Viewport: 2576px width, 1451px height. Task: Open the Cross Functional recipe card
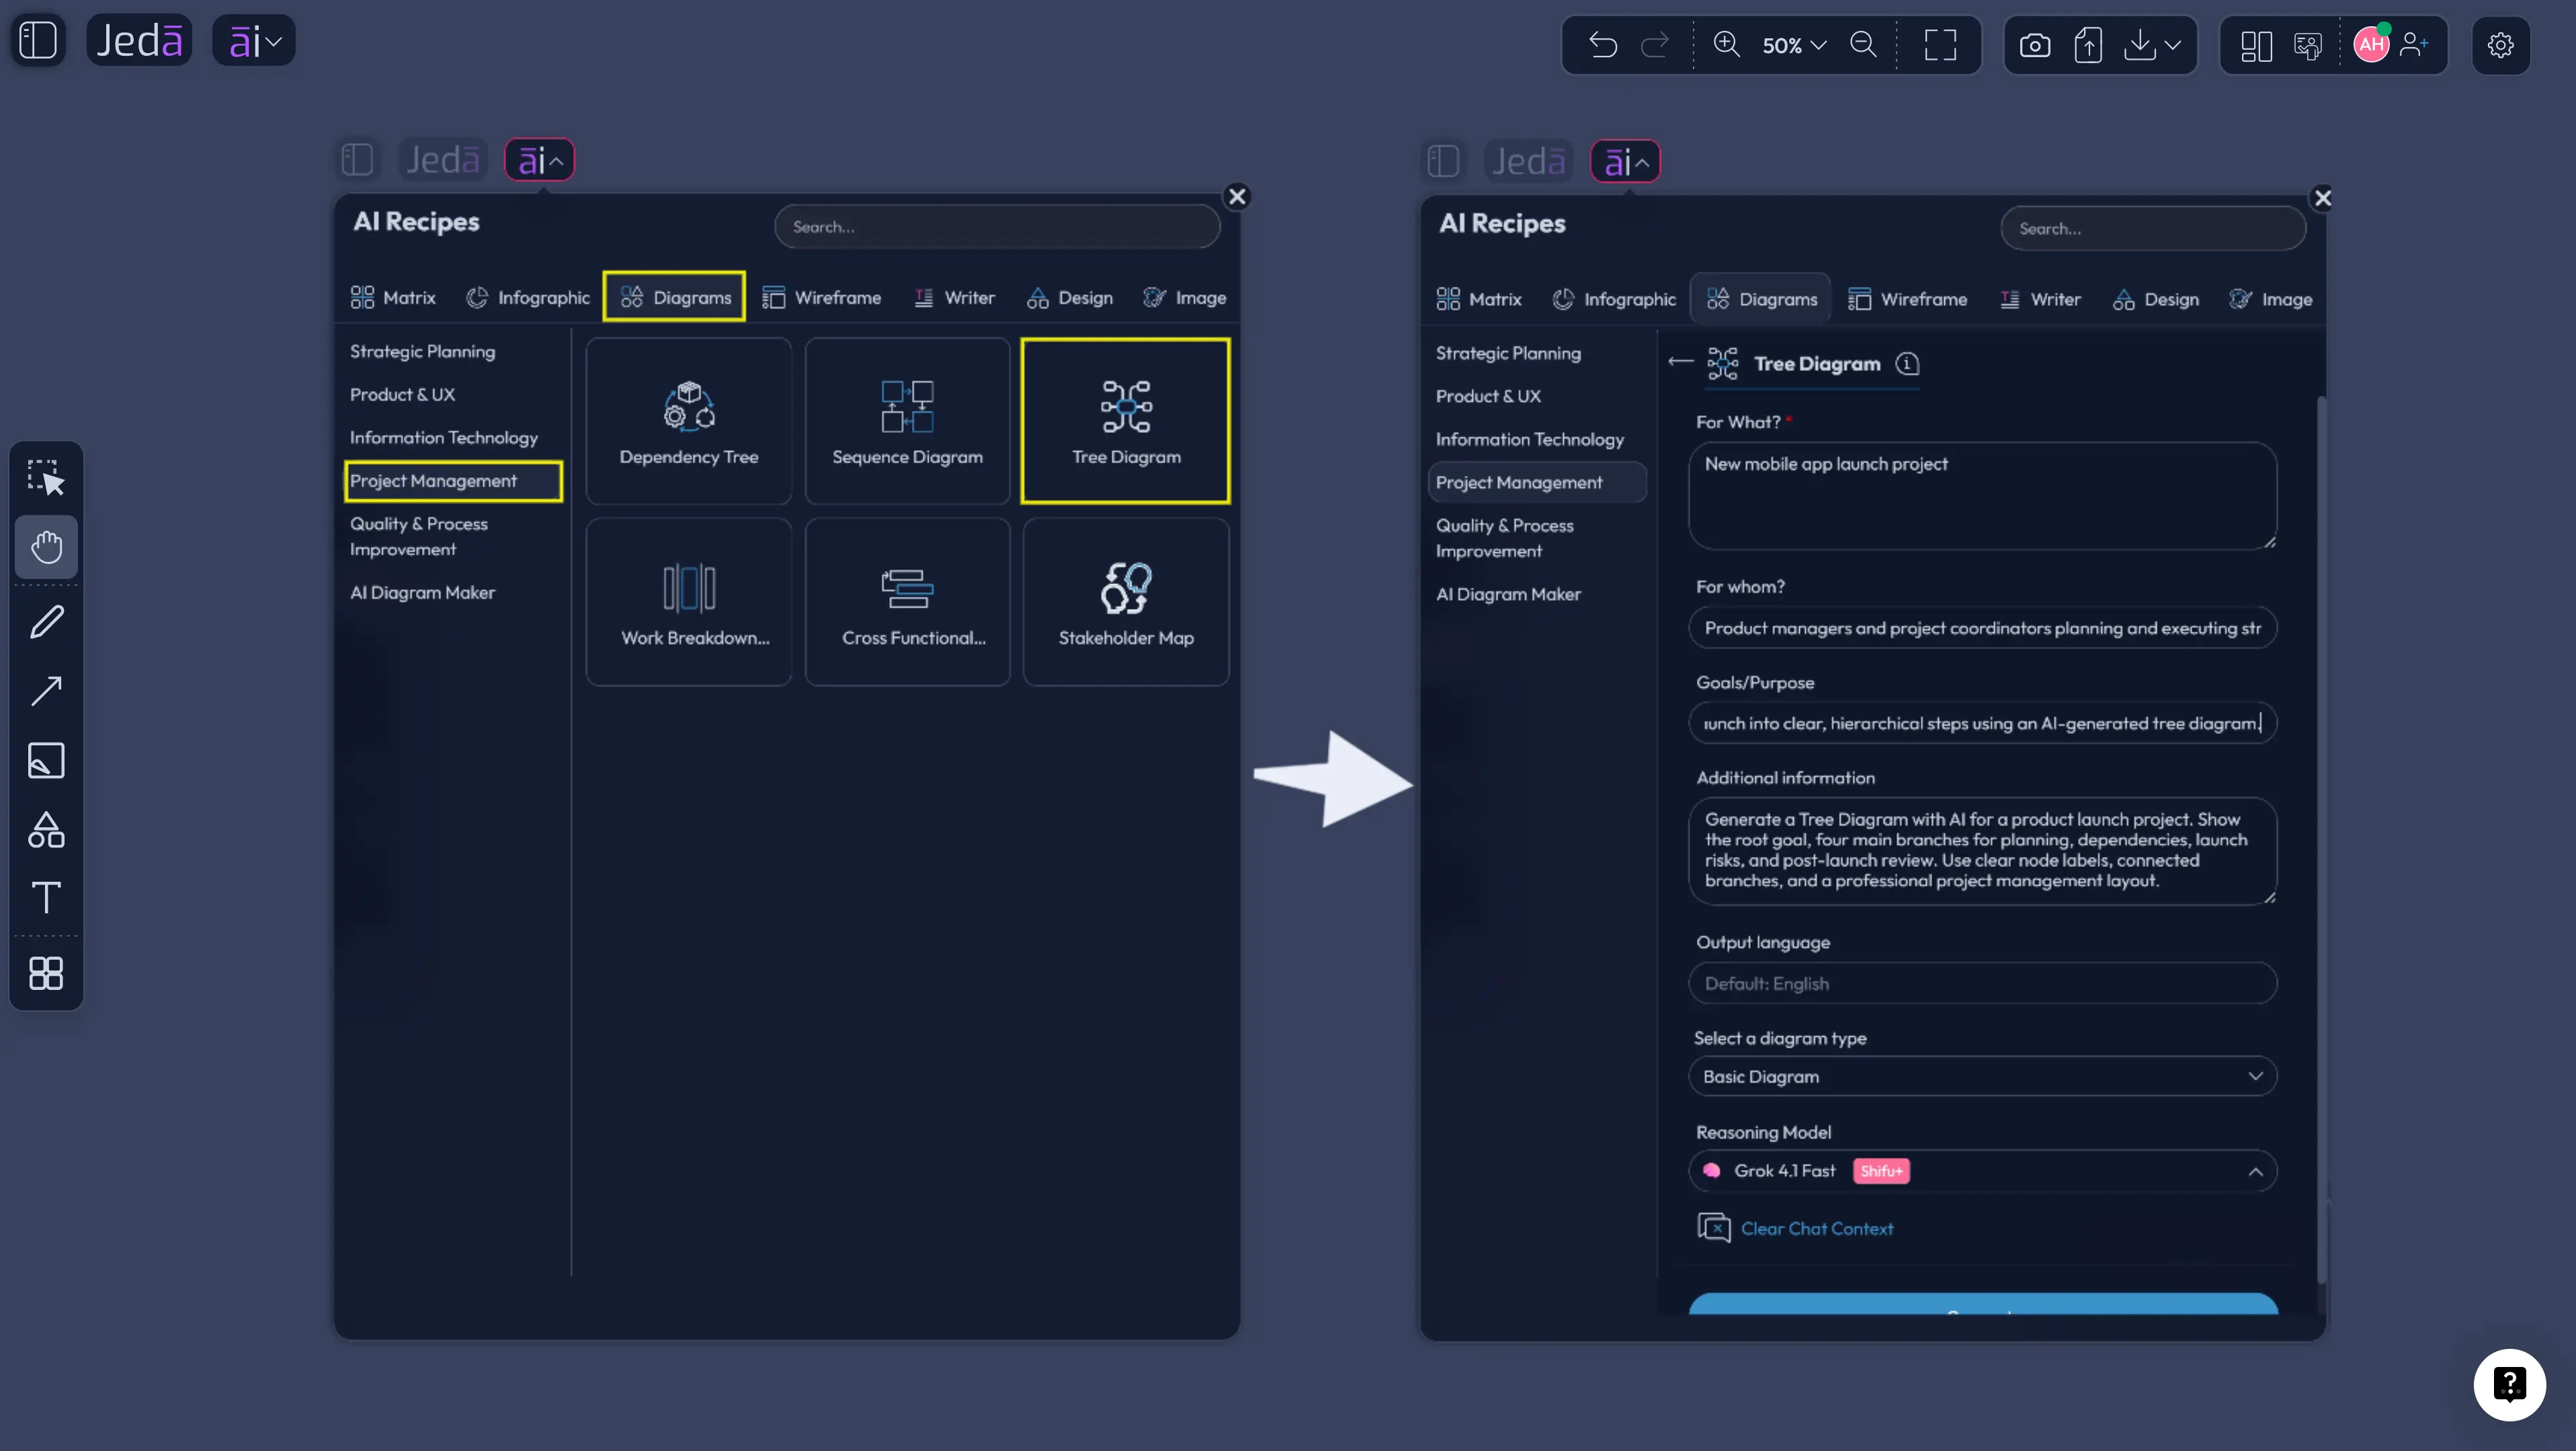click(x=908, y=602)
